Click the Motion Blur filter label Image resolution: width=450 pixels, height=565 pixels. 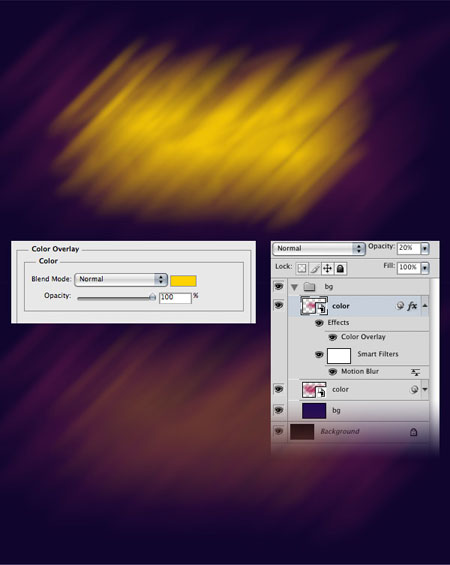pos(360,372)
